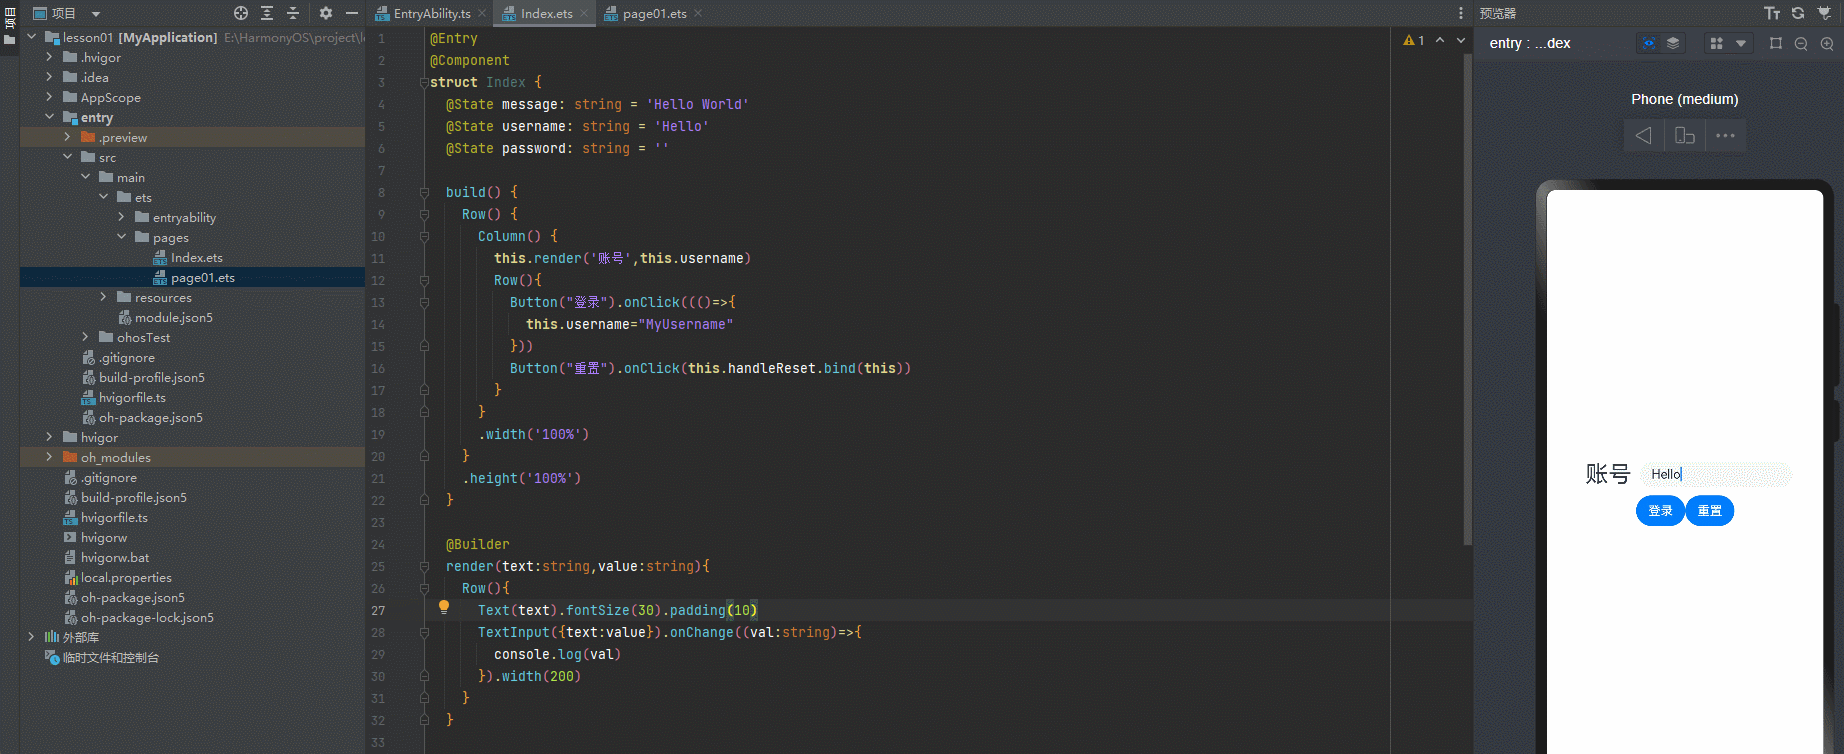1844x754 pixels.
Task: Click the zoom out magnifier in previewer
Action: (1801, 43)
